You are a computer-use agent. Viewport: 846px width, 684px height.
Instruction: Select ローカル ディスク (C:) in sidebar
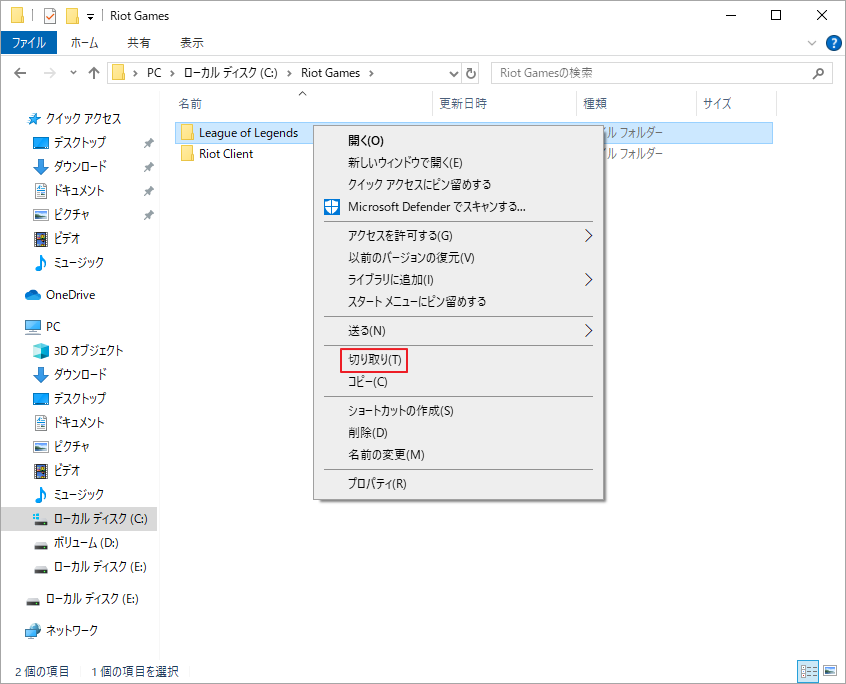[x=79, y=519]
